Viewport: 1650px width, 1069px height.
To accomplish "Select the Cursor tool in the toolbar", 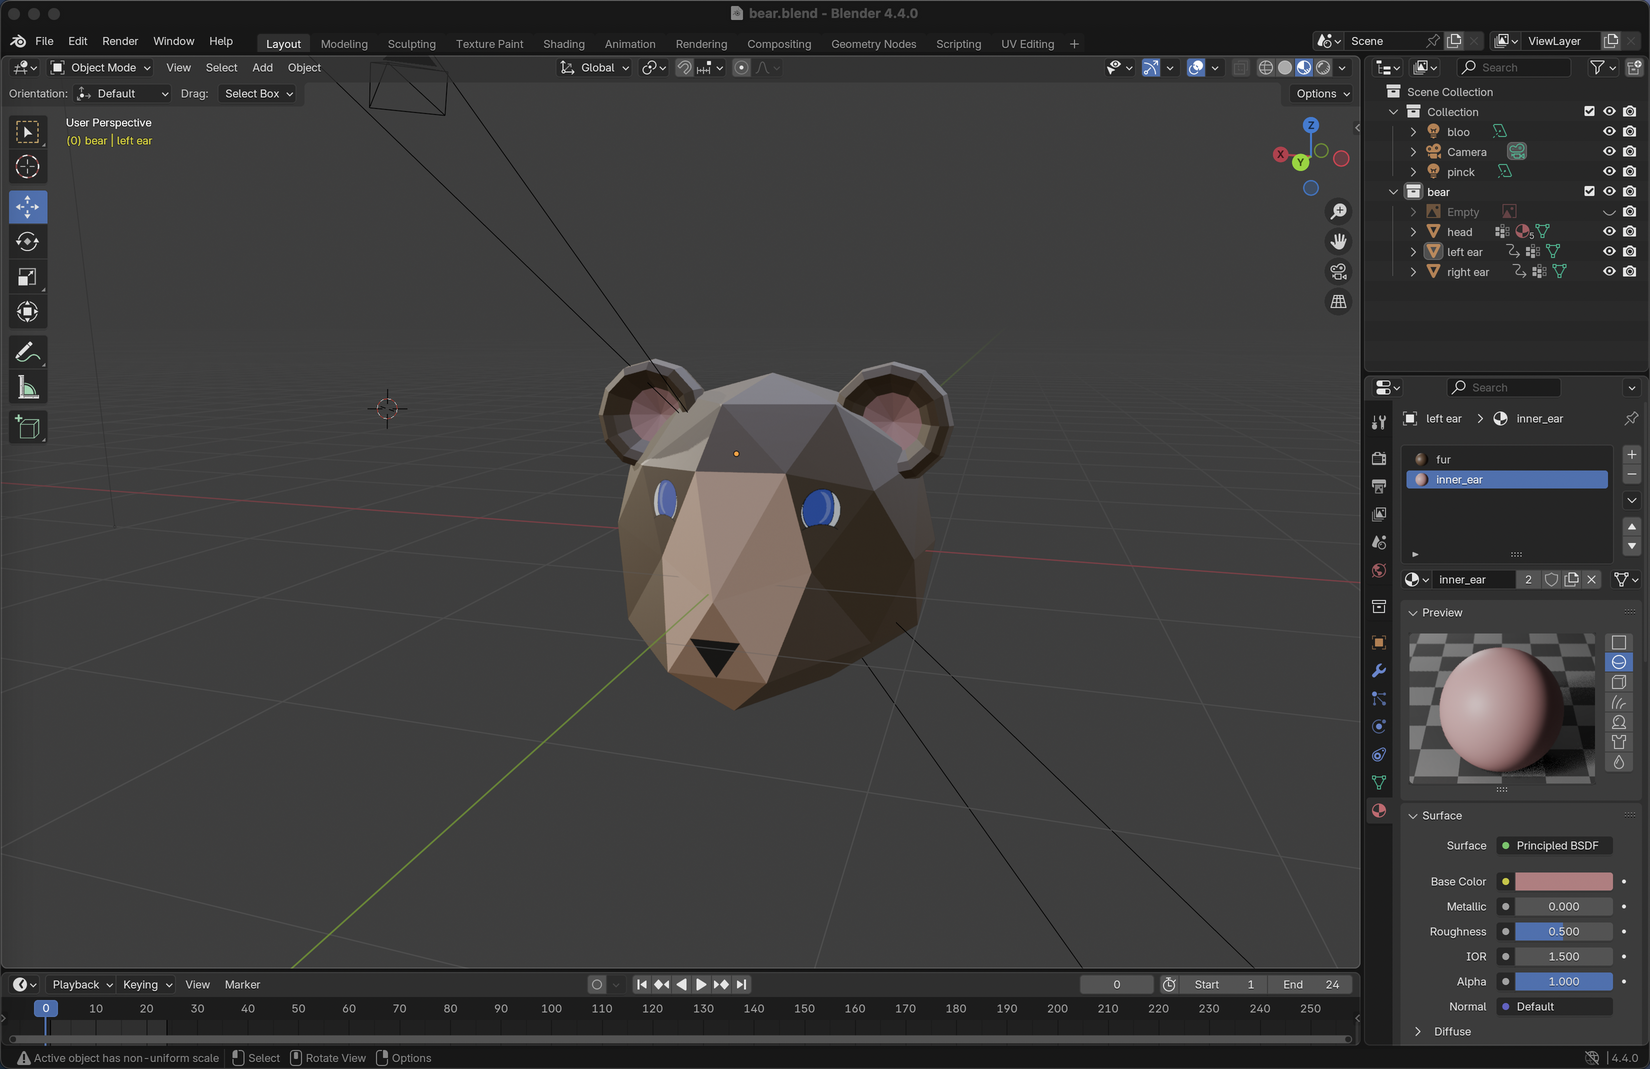I will click(x=28, y=167).
